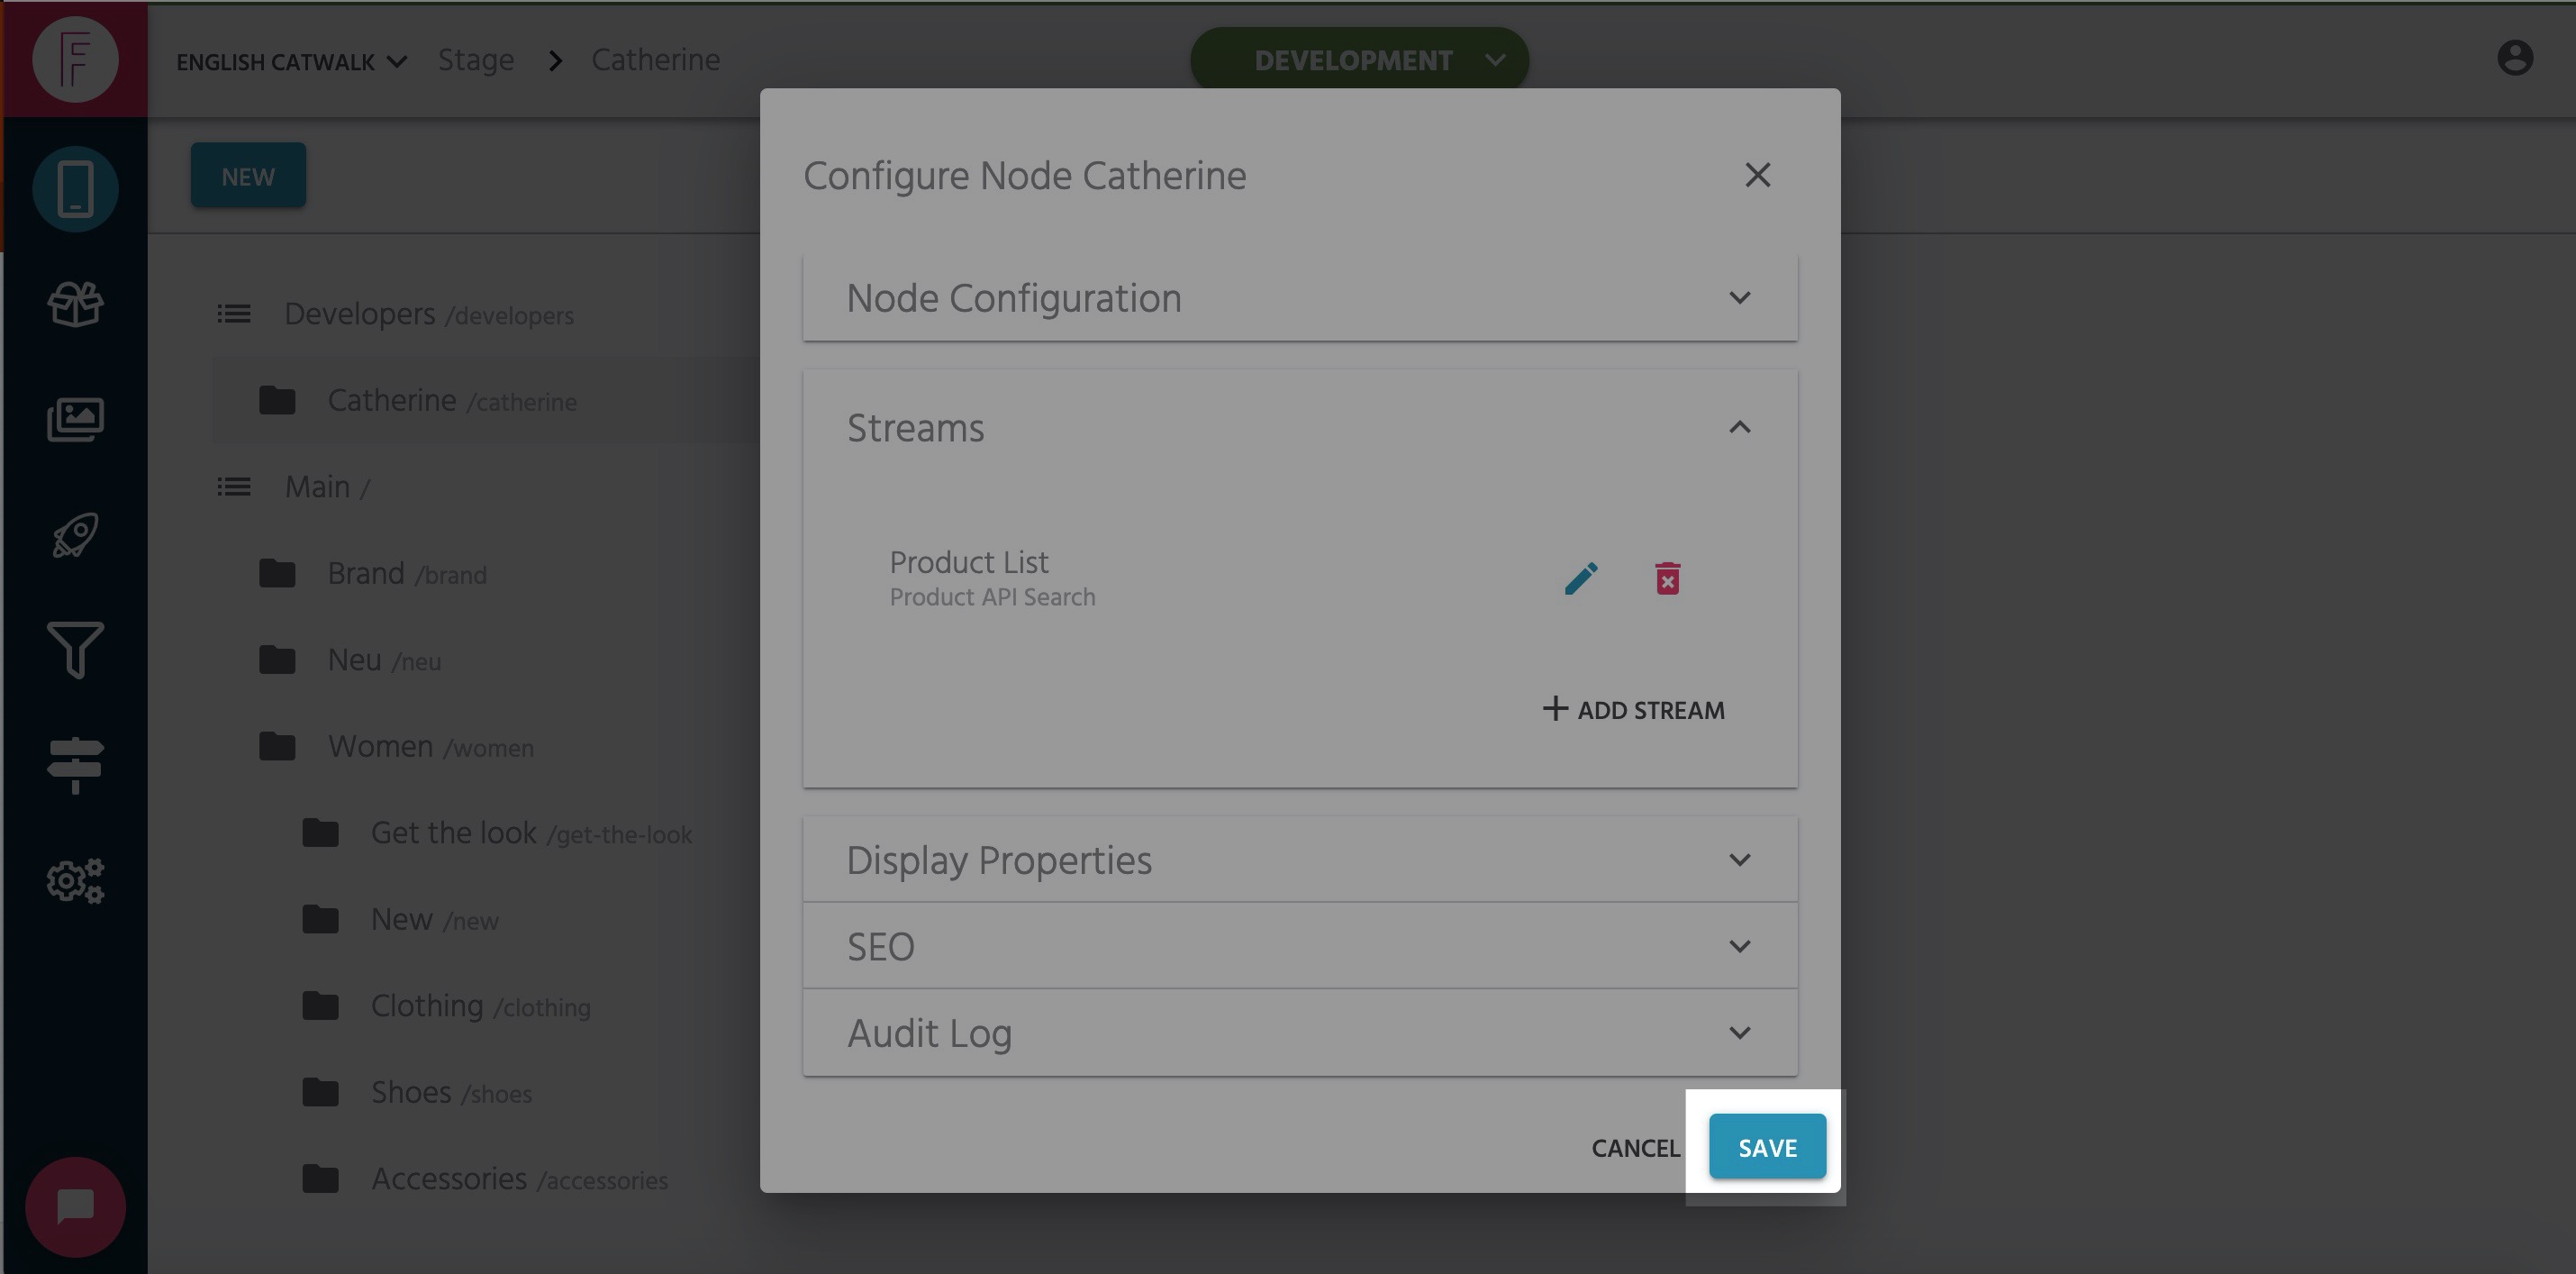Open the media images sidebar icon

(75, 419)
